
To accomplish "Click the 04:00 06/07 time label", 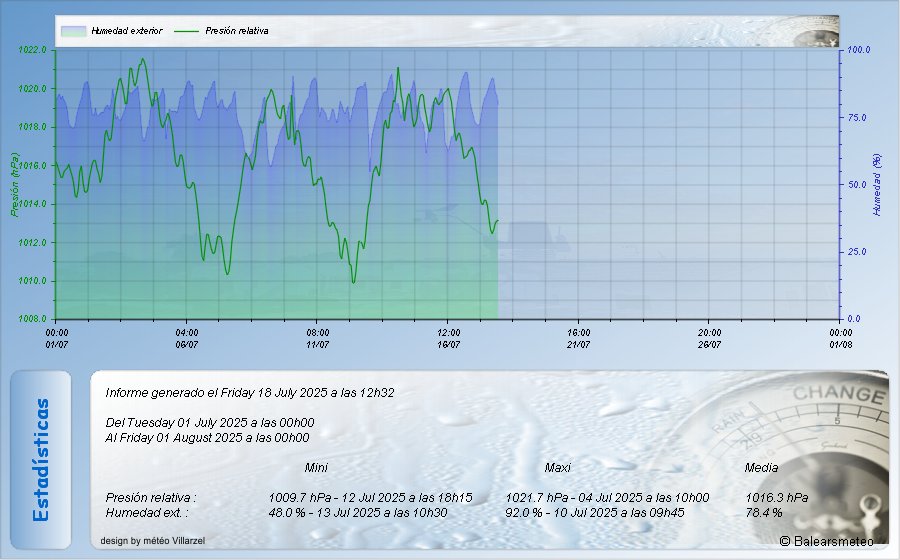I will pyautogui.click(x=187, y=339).
